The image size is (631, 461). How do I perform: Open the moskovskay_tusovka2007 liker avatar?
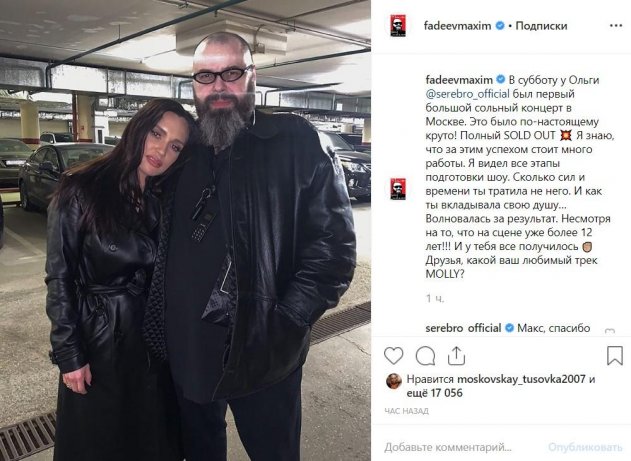(394, 381)
